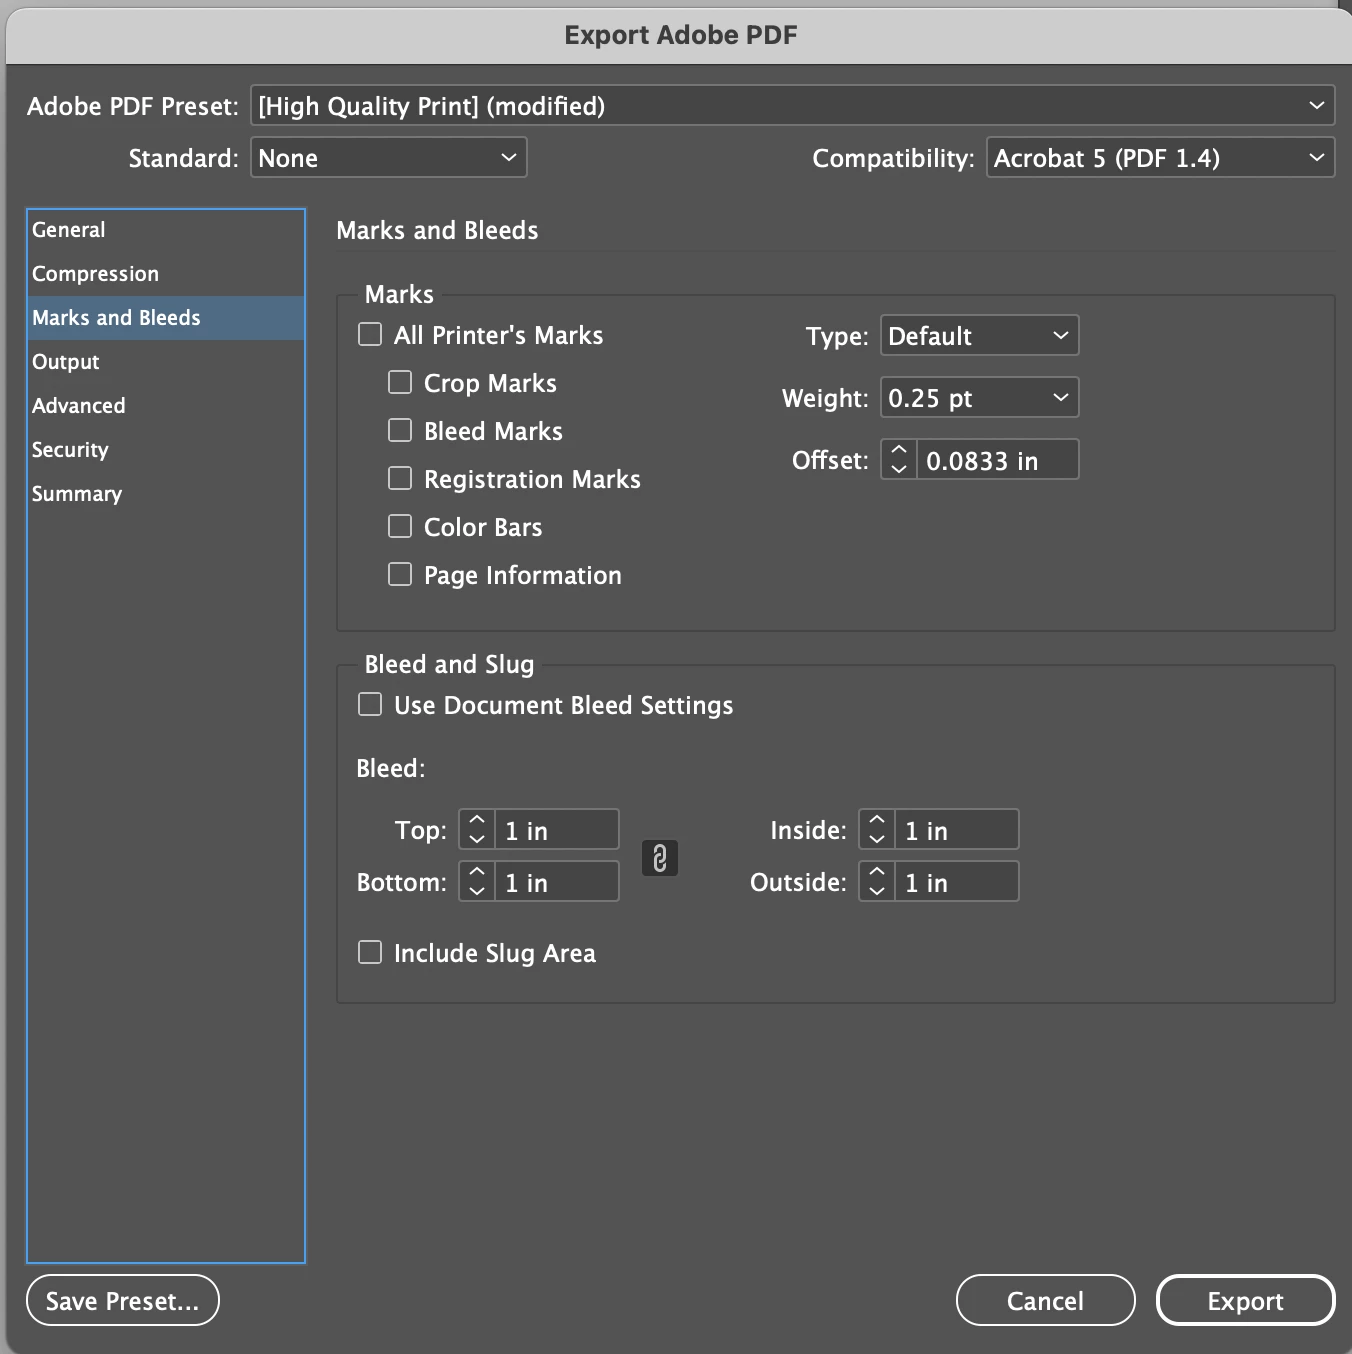This screenshot has height=1354, width=1352.
Task: Check the Crop Marks option
Action: click(x=400, y=382)
